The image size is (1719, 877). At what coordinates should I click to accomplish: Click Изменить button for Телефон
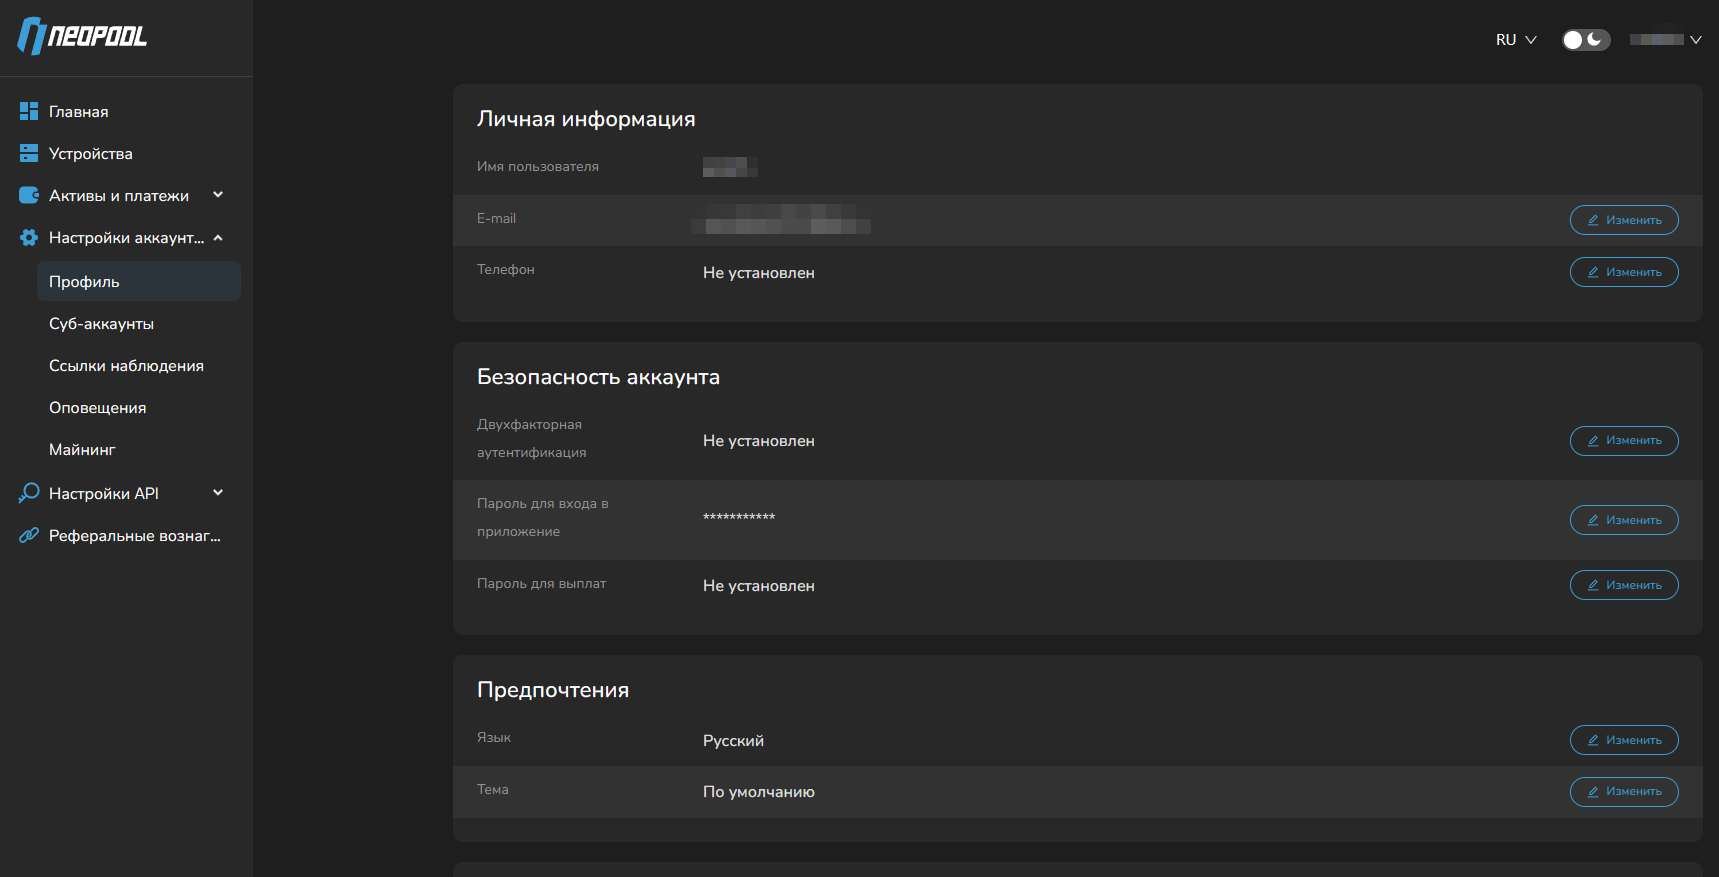[1624, 272]
